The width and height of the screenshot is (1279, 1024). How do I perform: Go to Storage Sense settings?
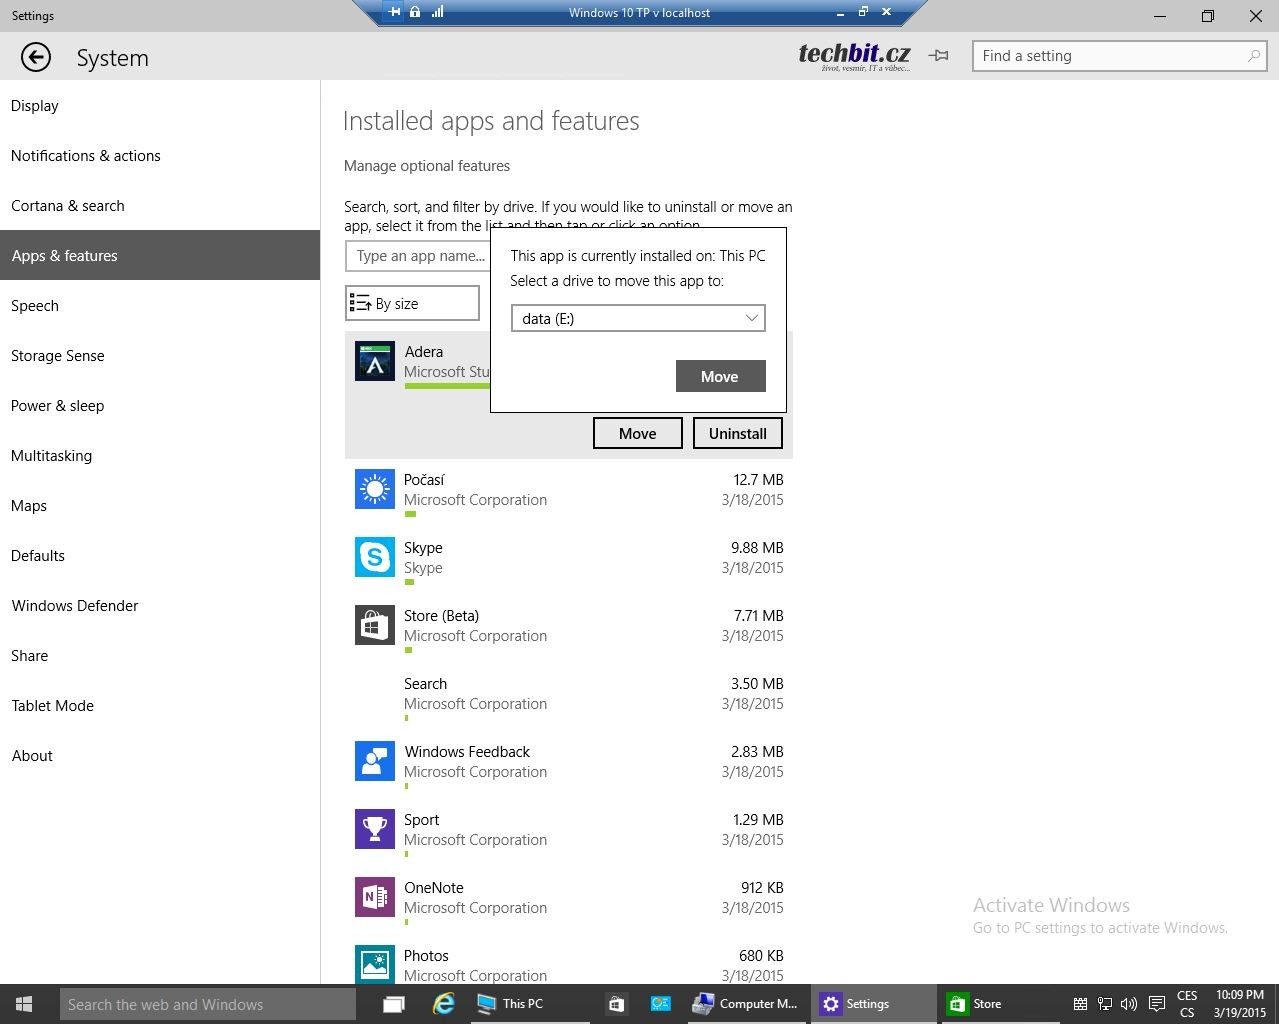pos(58,356)
